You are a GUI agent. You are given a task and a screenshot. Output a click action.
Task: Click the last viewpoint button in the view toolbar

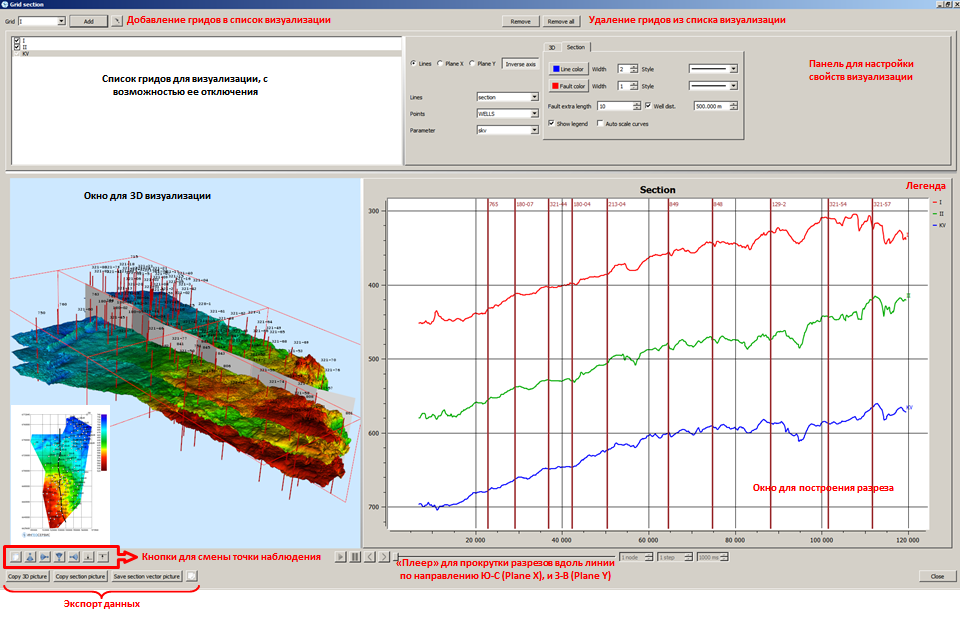(x=103, y=557)
